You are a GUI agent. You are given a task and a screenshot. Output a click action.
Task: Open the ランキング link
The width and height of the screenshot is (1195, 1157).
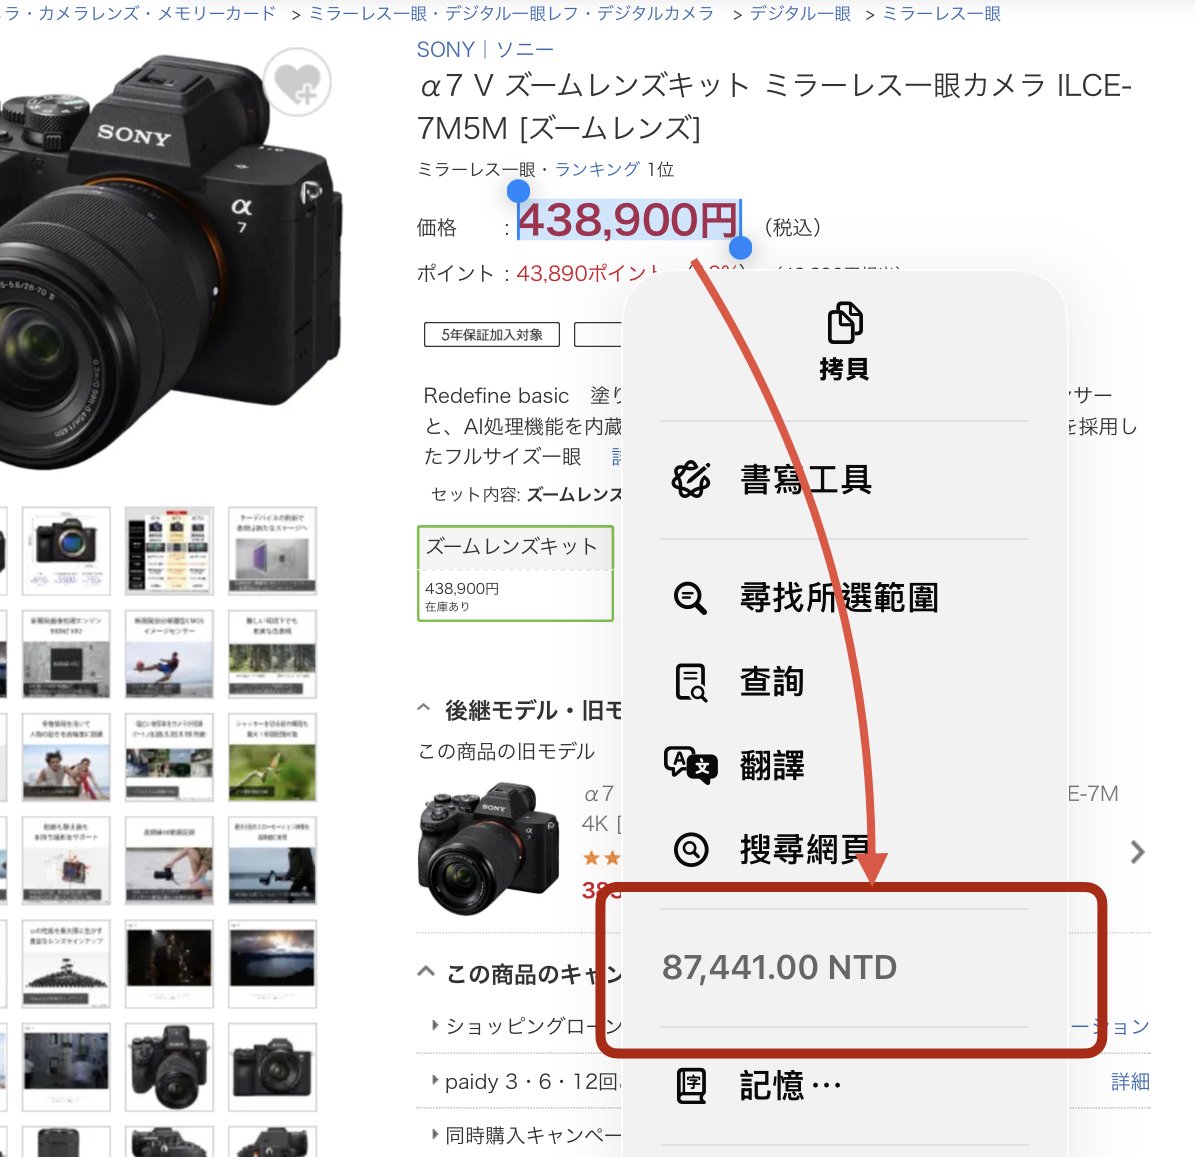(x=597, y=168)
